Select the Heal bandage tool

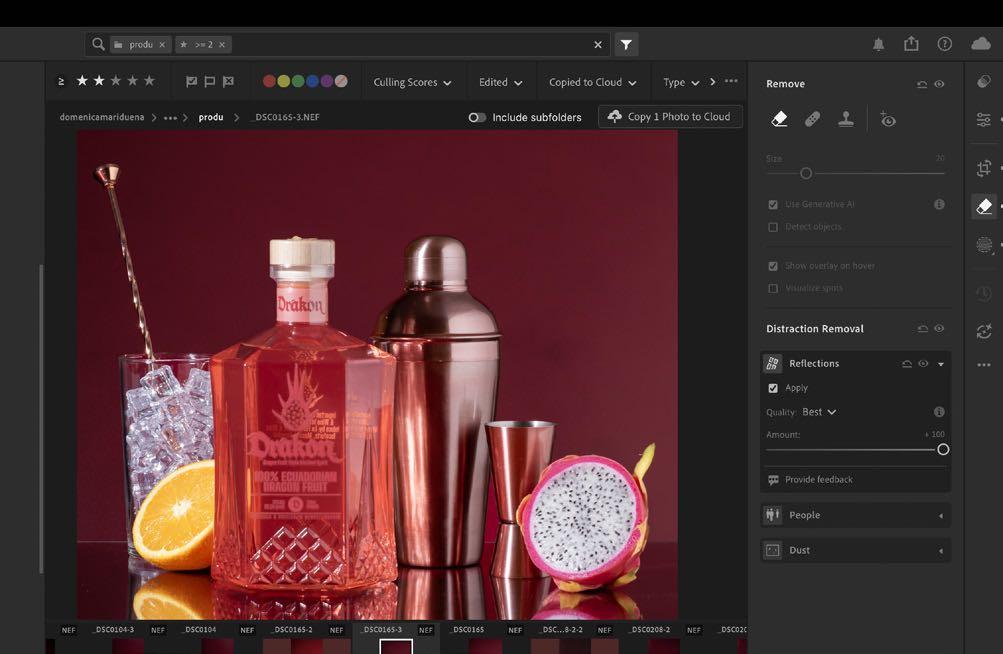[x=813, y=119]
